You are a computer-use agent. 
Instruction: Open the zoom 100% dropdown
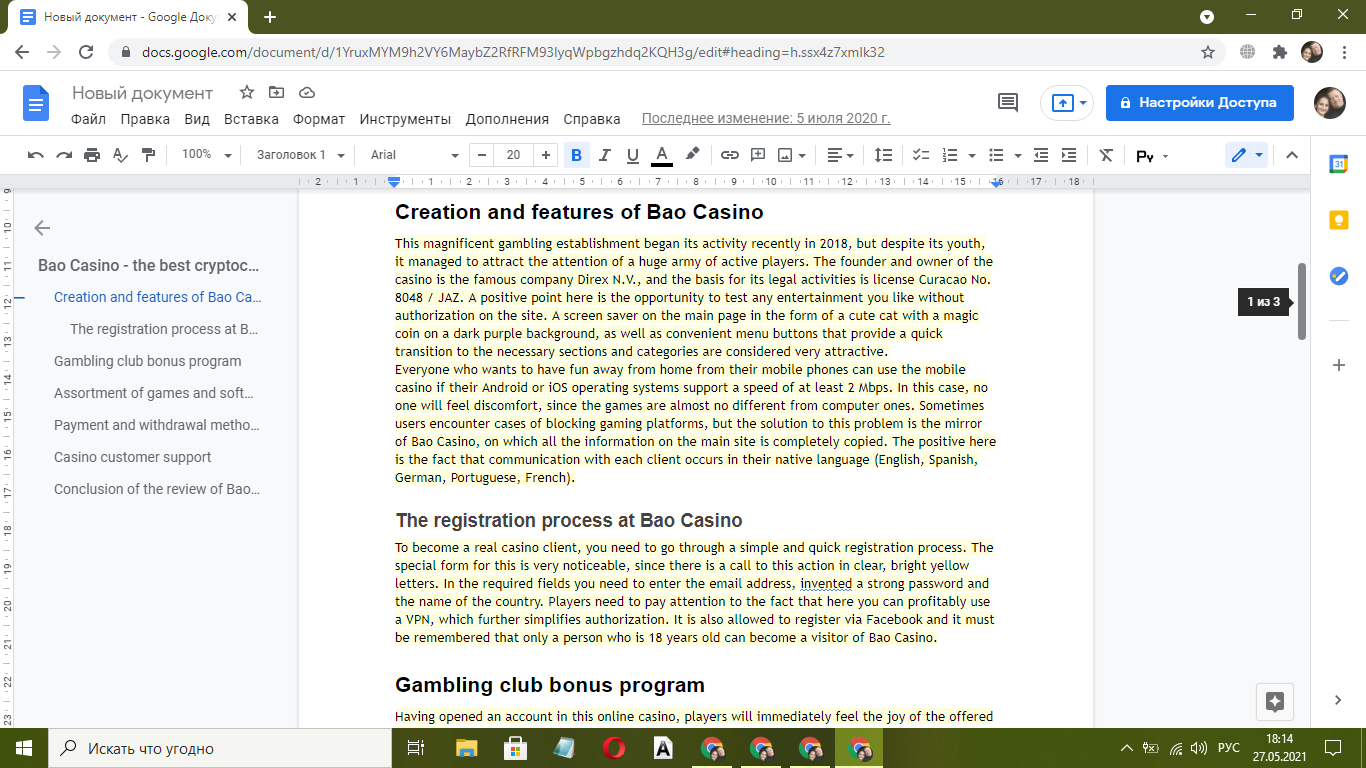coord(206,155)
